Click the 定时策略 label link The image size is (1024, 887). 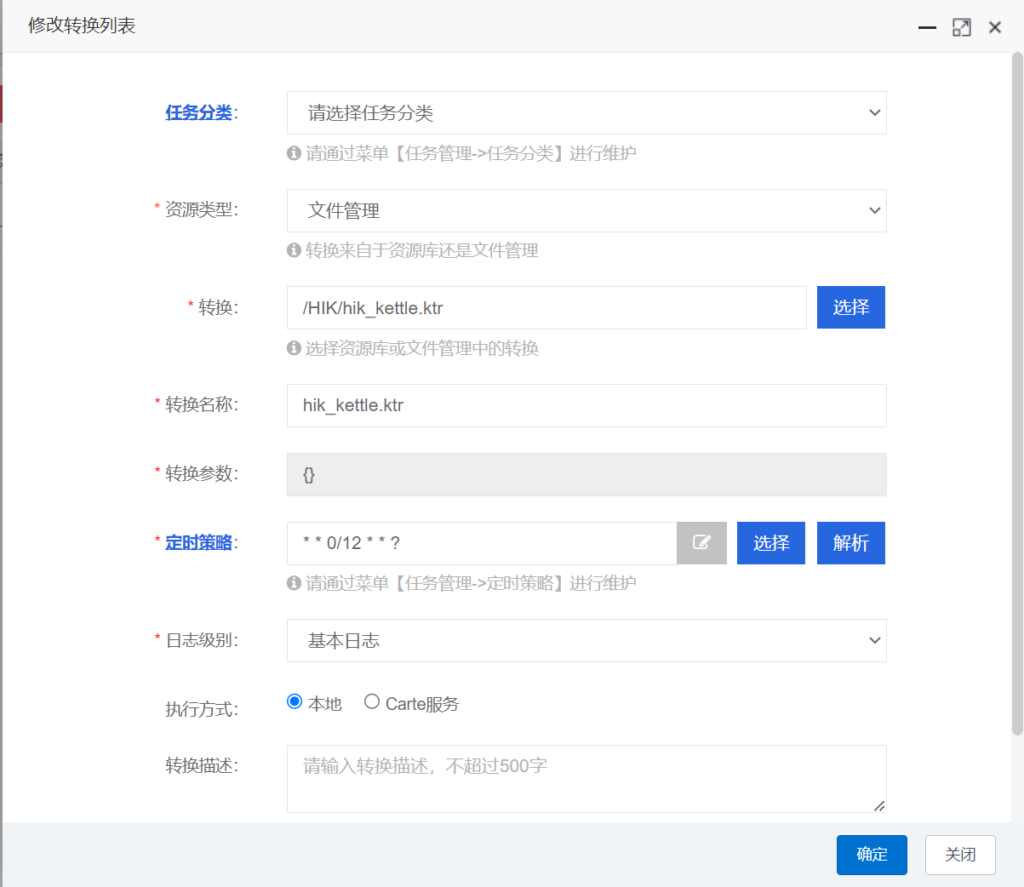tap(198, 543)
